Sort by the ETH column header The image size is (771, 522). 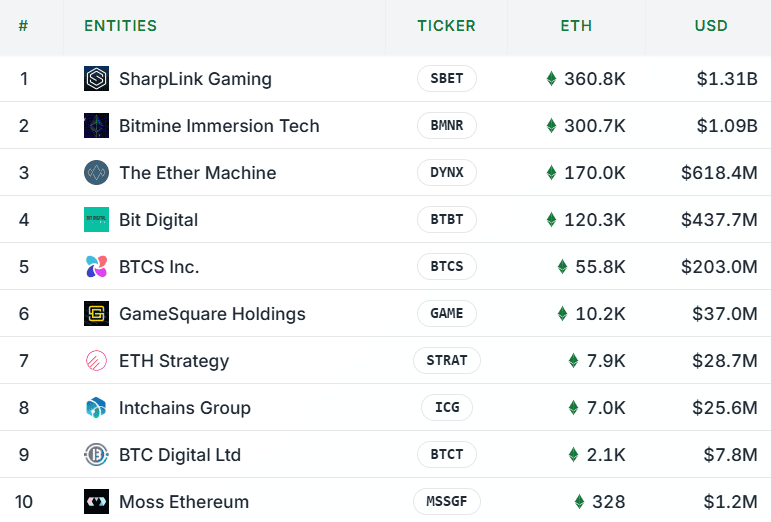(x=576, y=26)
